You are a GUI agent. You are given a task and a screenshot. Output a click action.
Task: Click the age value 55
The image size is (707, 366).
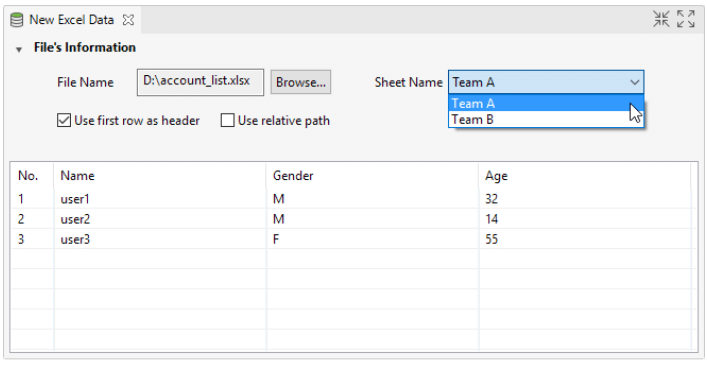pyautogui.click(x=491, y=239)
